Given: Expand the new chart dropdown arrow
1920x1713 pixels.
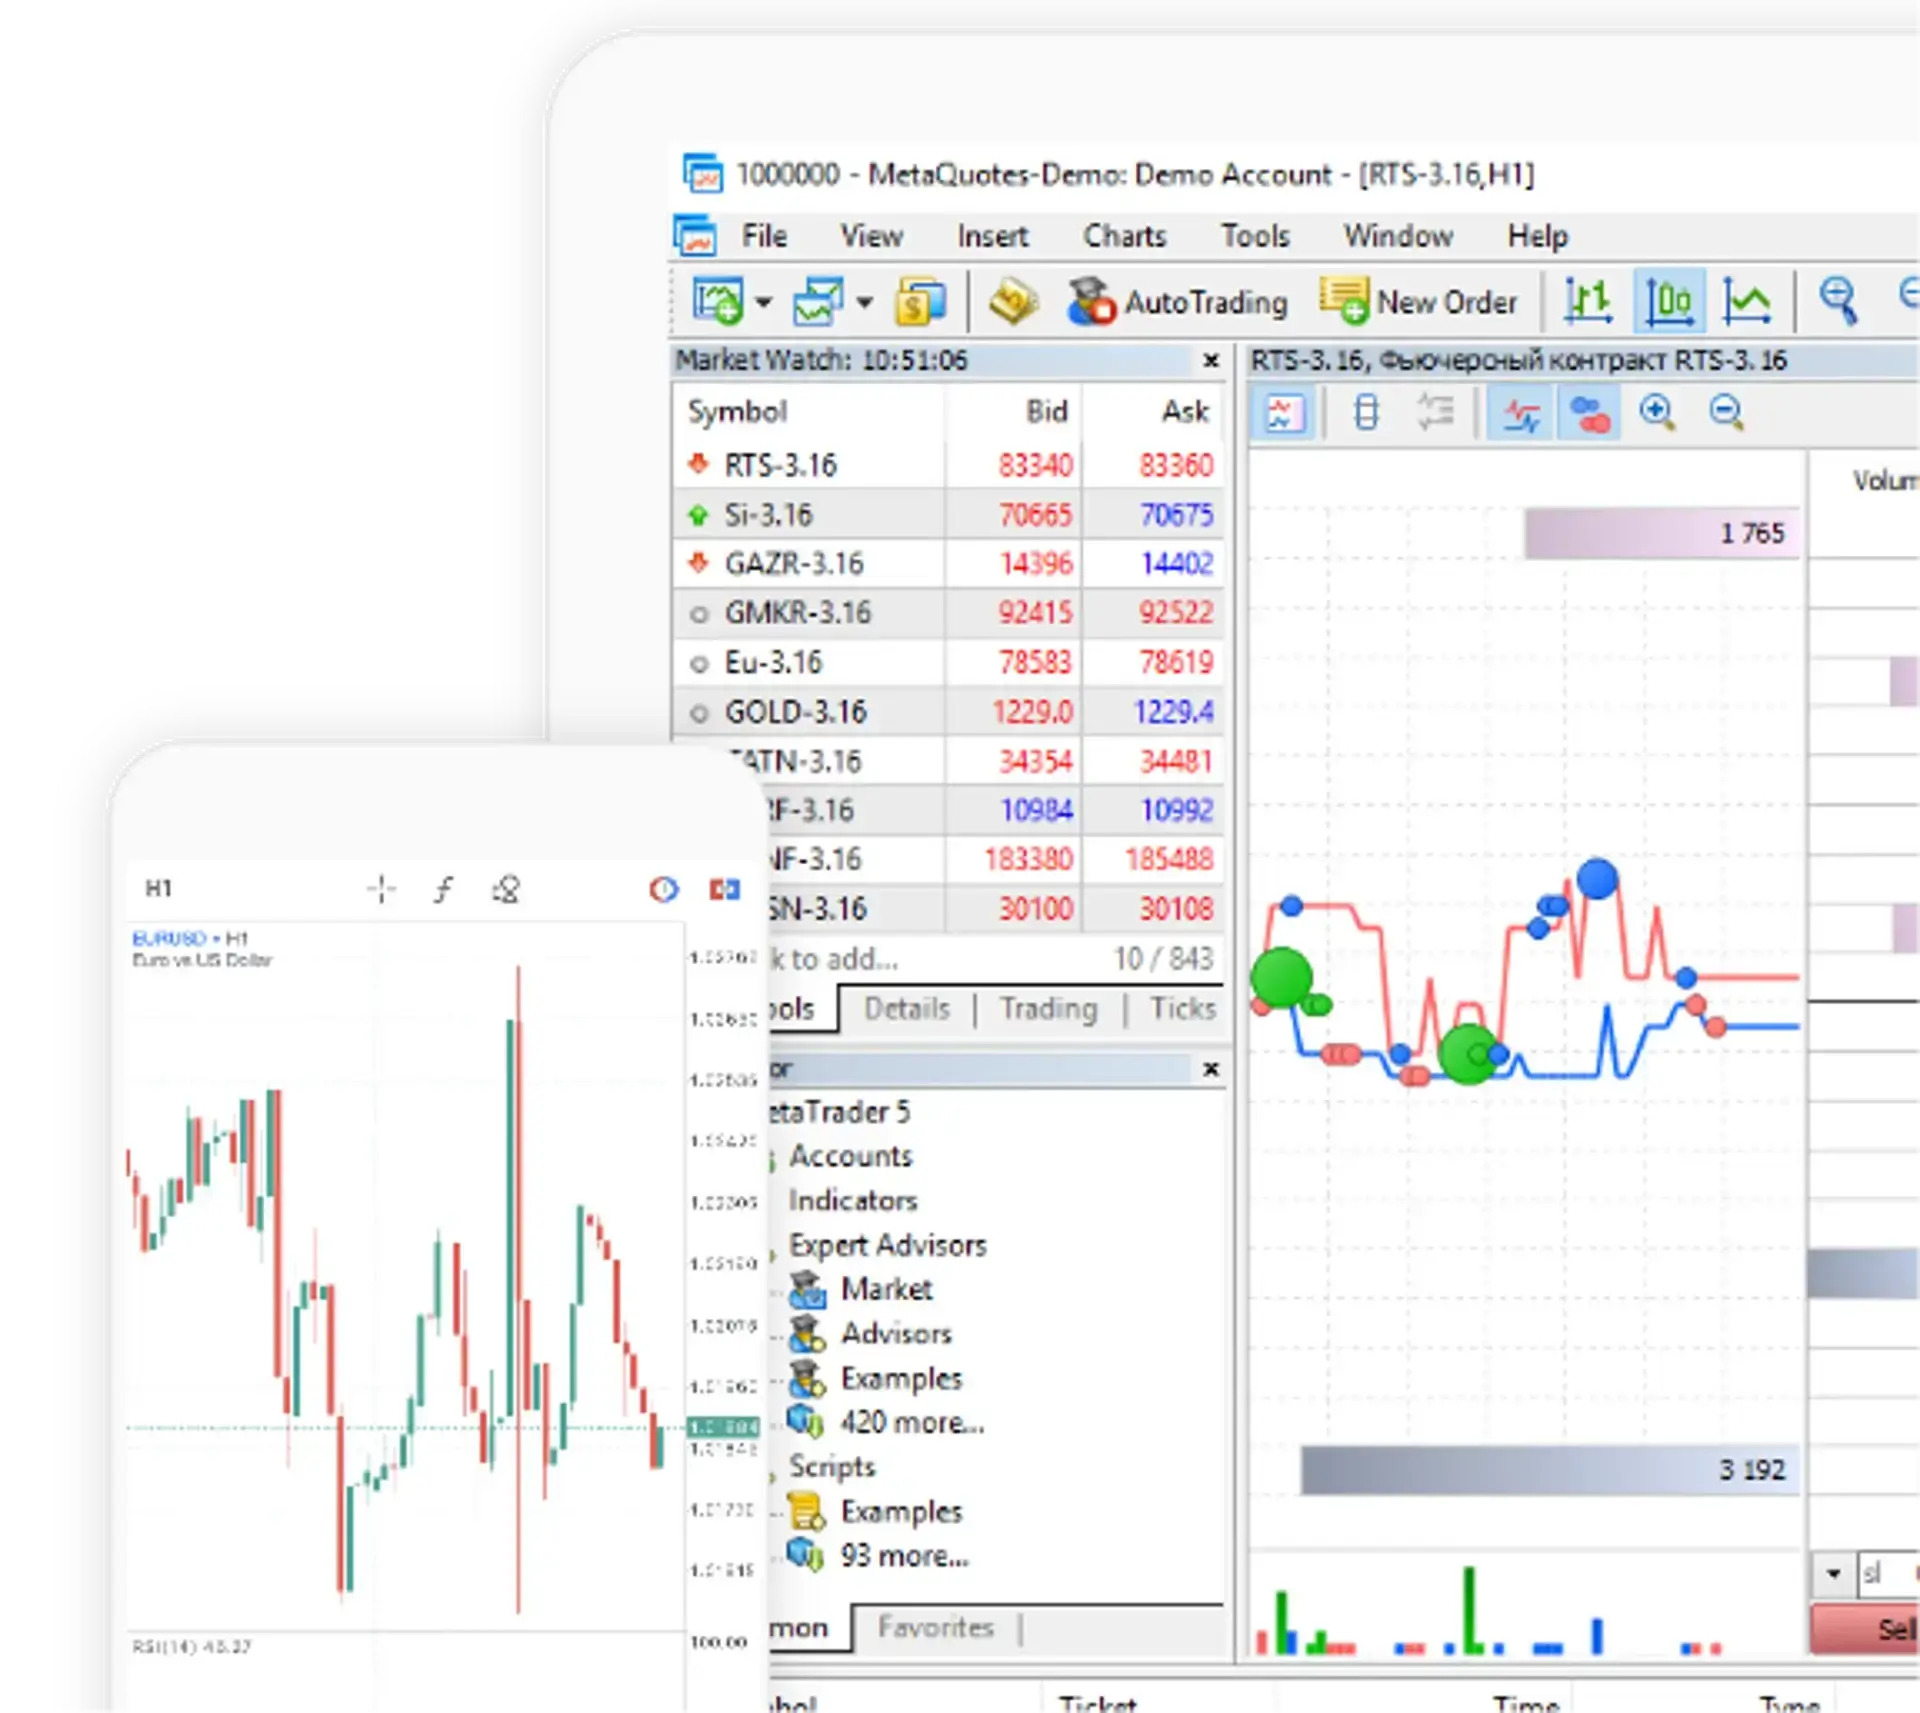Looking at the screenshot, I should 764,301.
